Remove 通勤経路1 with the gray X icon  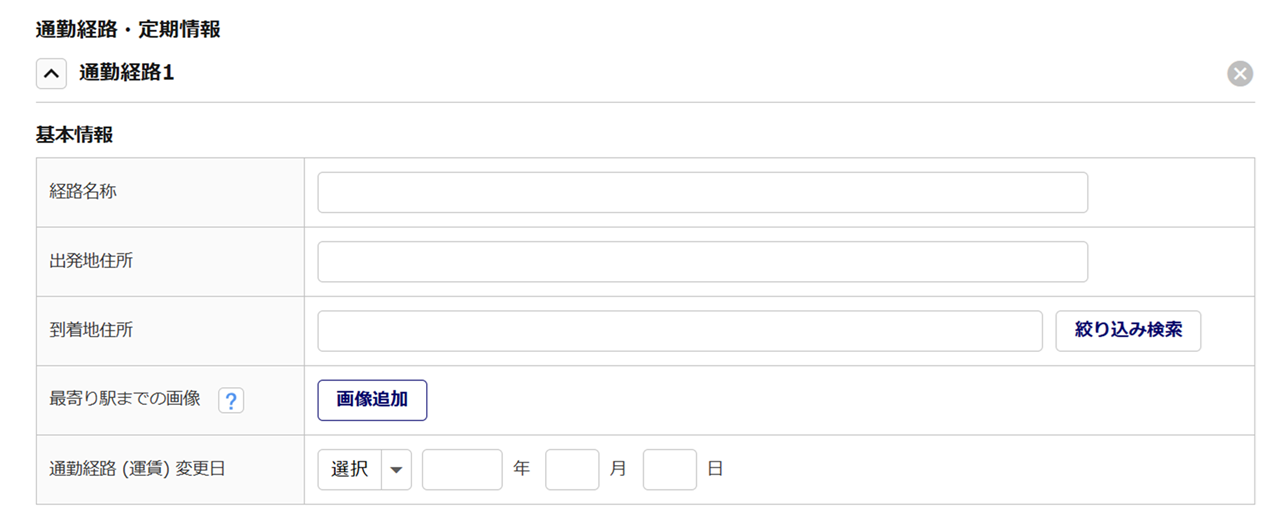point(1240,73)
